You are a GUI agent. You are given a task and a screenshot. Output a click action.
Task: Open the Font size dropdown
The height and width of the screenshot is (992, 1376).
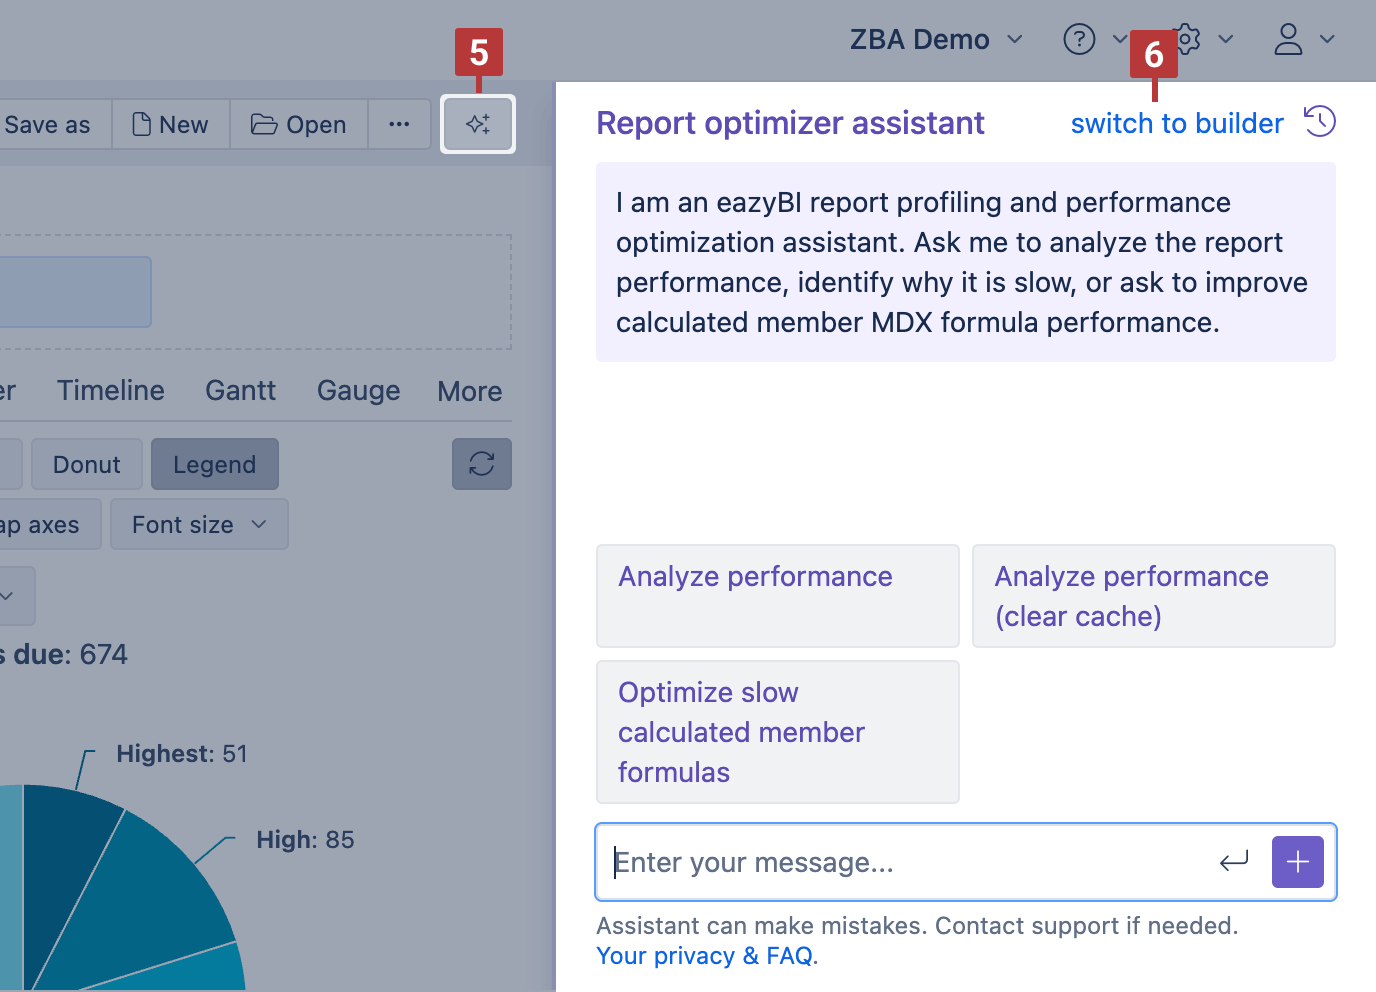[198, 524]
